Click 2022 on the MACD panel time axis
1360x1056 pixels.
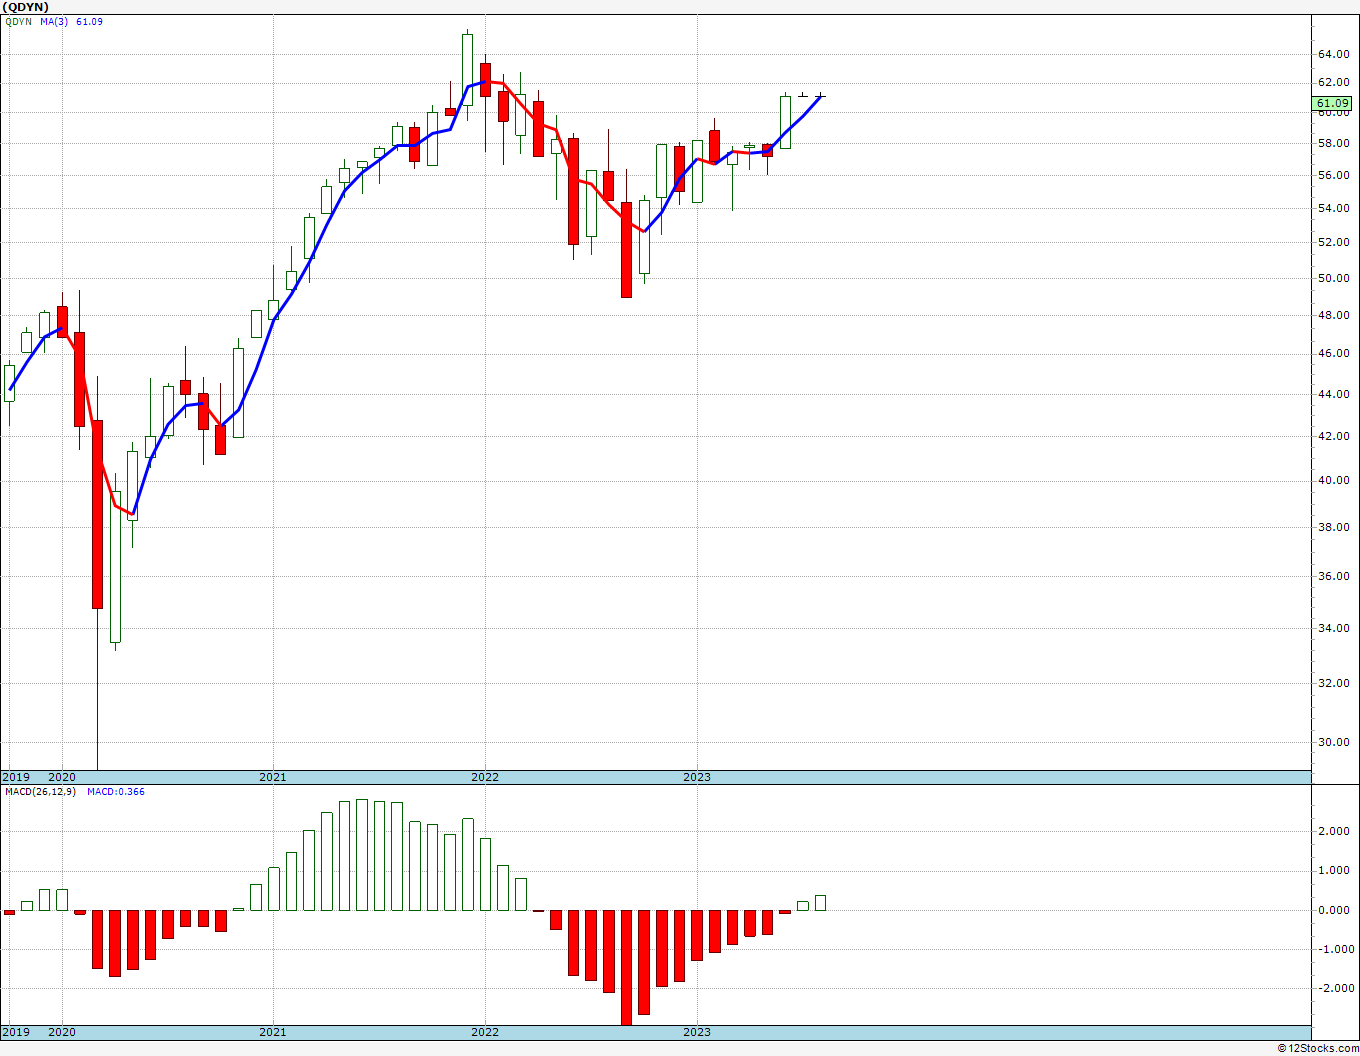click(x=485, y=1032)
